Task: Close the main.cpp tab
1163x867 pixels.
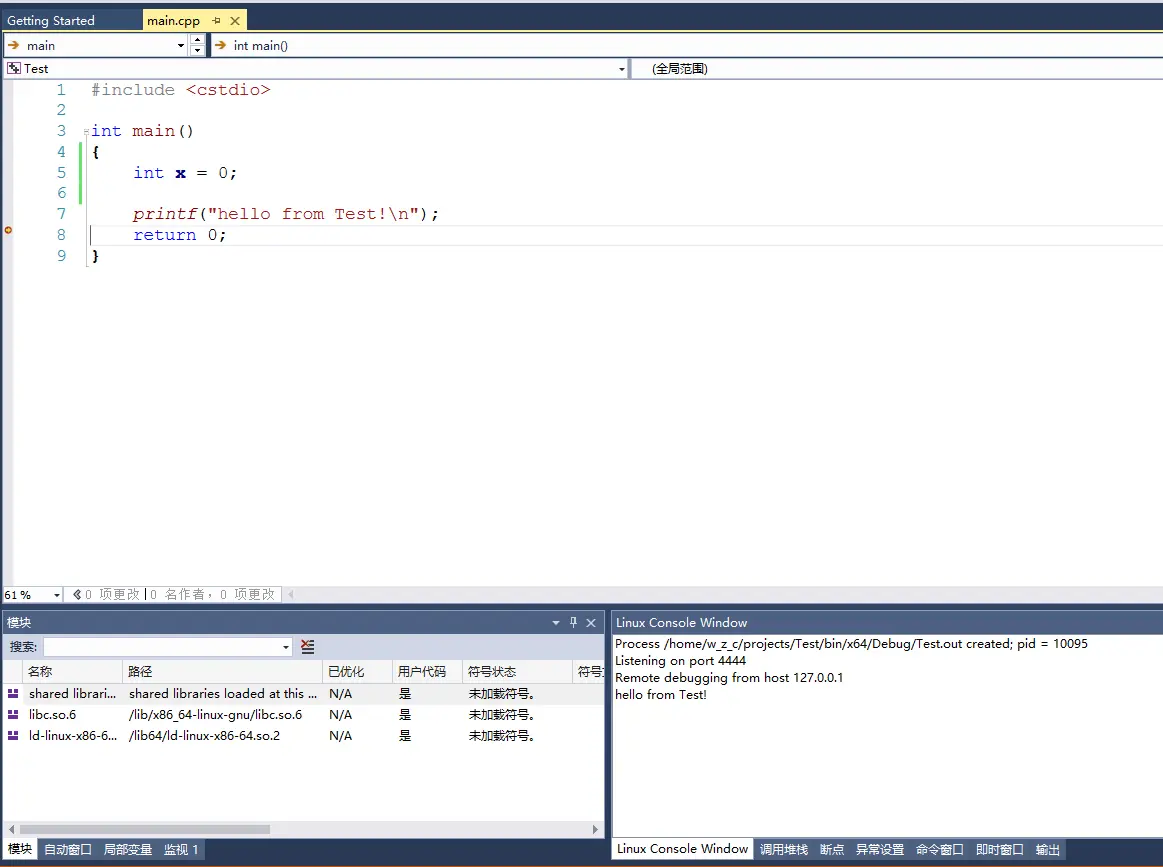Action: click(x=235, y=21)
